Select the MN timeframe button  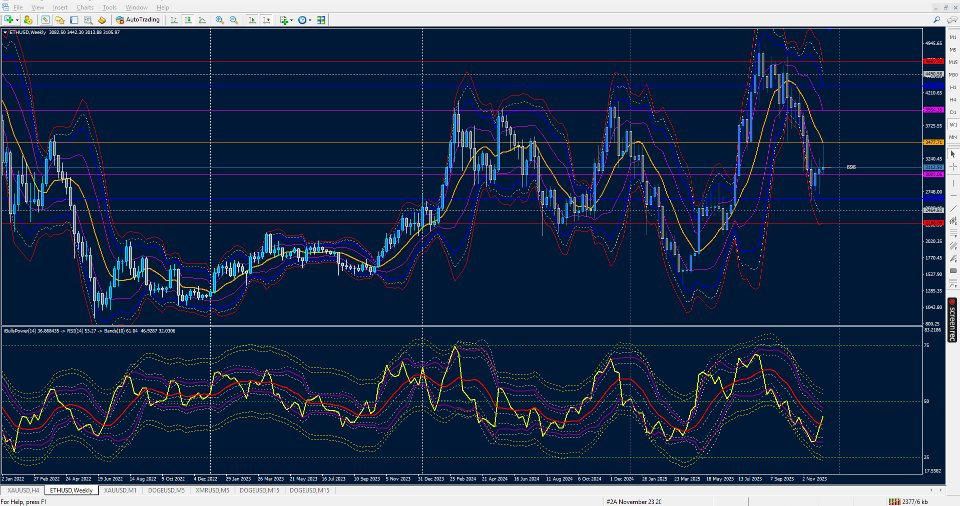(x=953, y=137)
